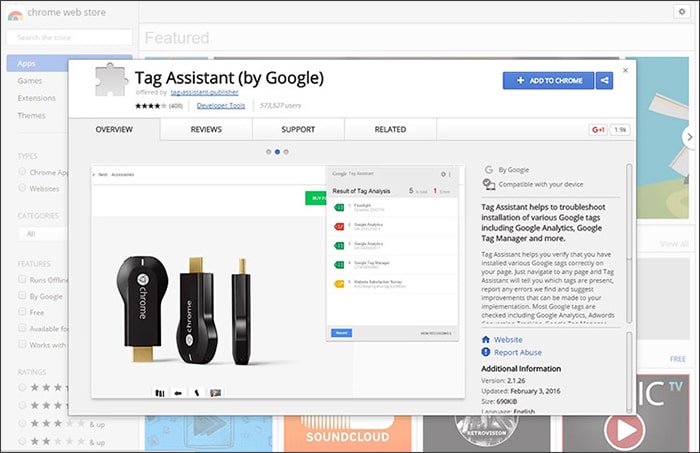Enable the Free checkbox
Viewport: 700px width, 453px height.
click(x=22, y=312)
